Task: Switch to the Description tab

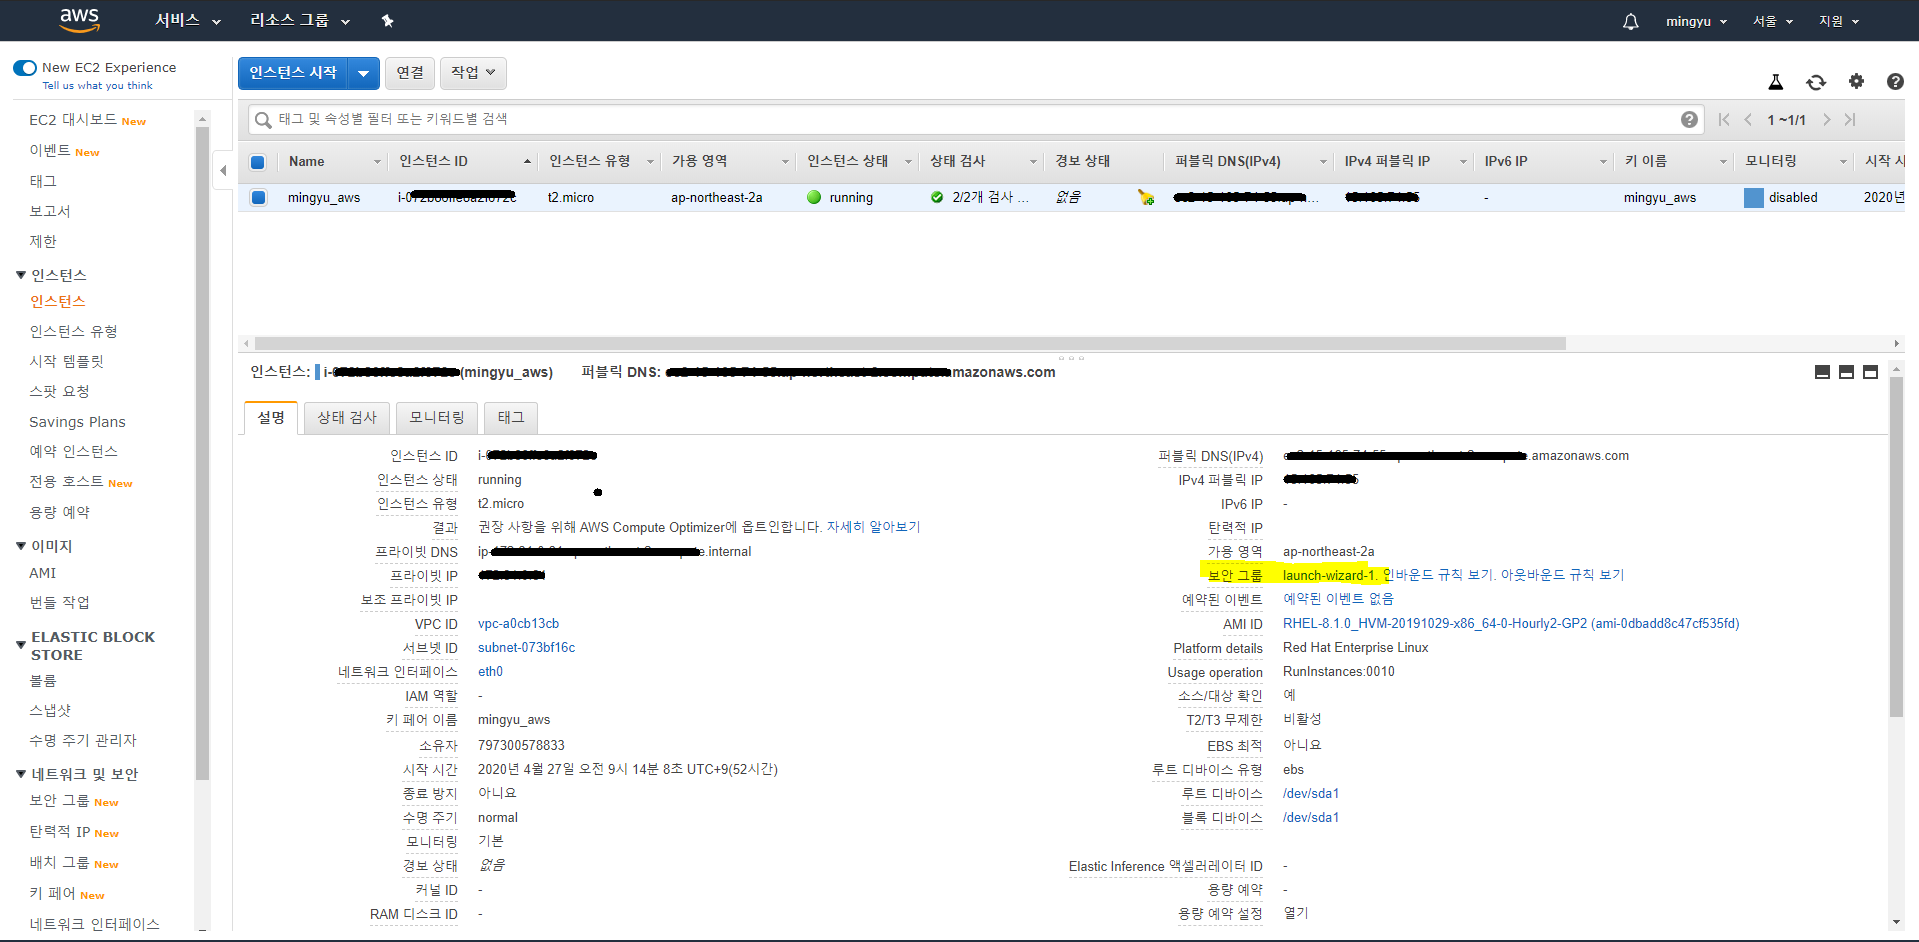Action: [x=271, y=418]
